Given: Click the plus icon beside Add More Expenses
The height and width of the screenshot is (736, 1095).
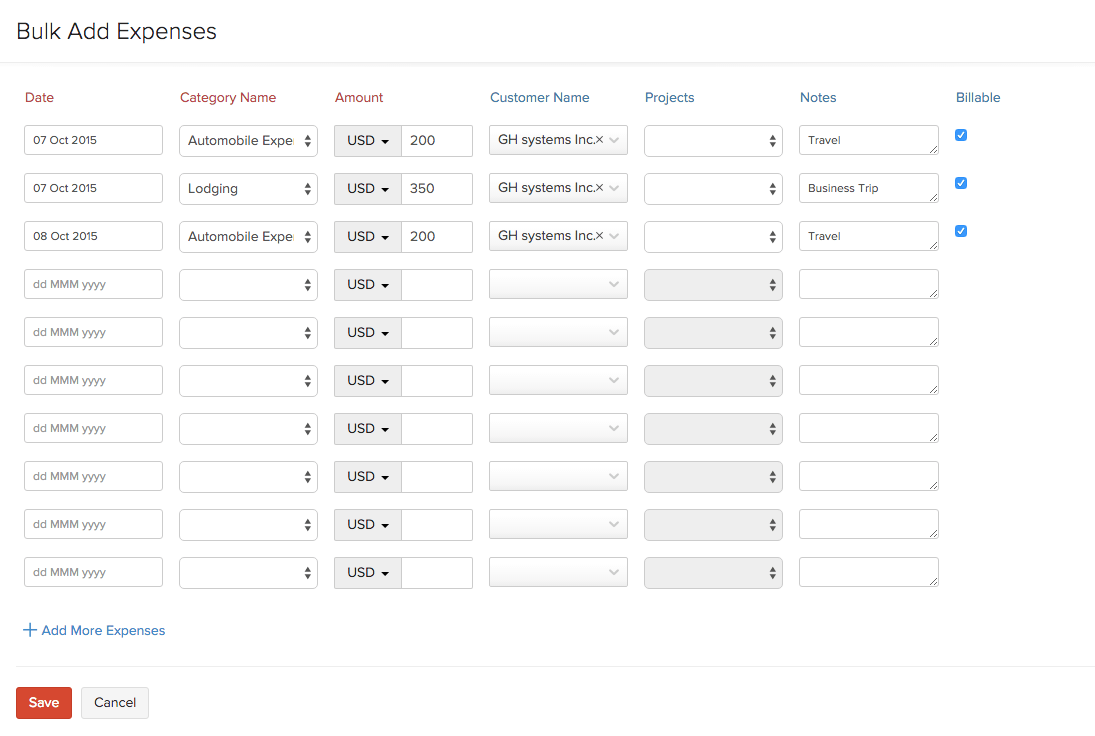Looking at the screenshot, I should [30, 630].
